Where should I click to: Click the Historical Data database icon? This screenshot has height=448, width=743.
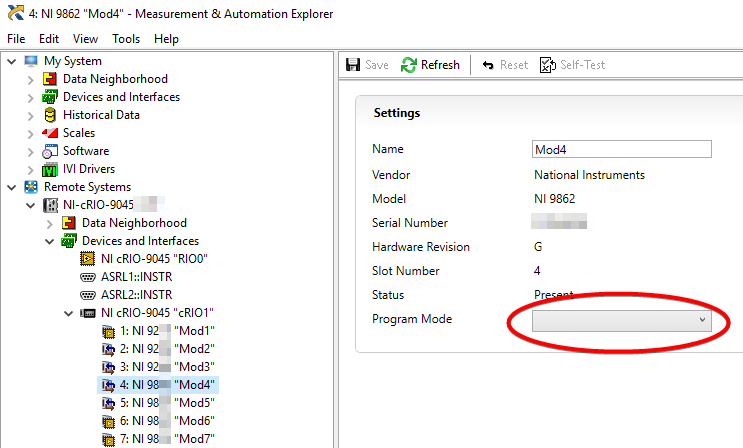pyautogui.click(x=50, y=115)
